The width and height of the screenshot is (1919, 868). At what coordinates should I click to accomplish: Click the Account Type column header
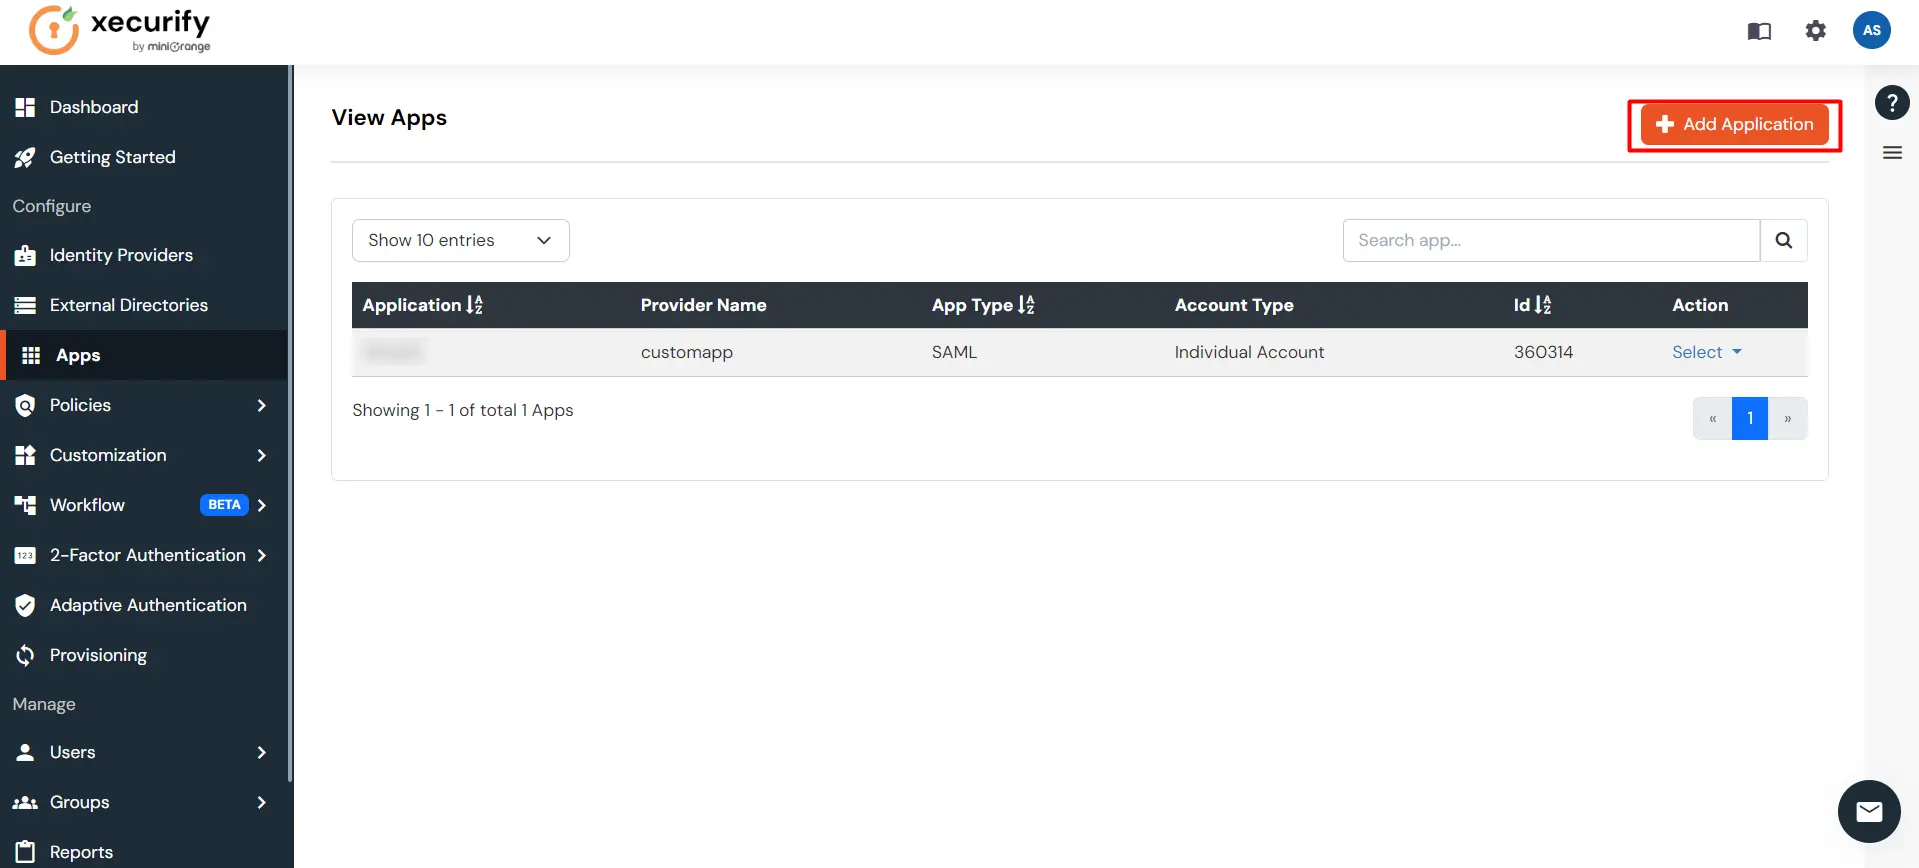[1234, 305]
